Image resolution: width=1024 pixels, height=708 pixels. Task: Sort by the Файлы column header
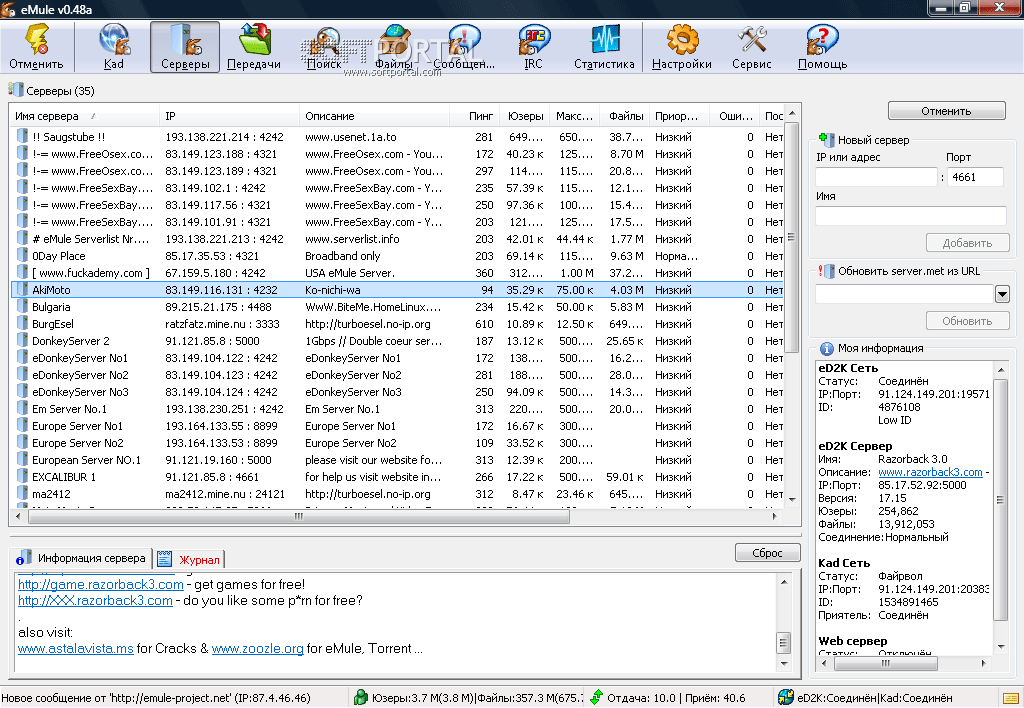pyautogui.click(x=625, y=116)
